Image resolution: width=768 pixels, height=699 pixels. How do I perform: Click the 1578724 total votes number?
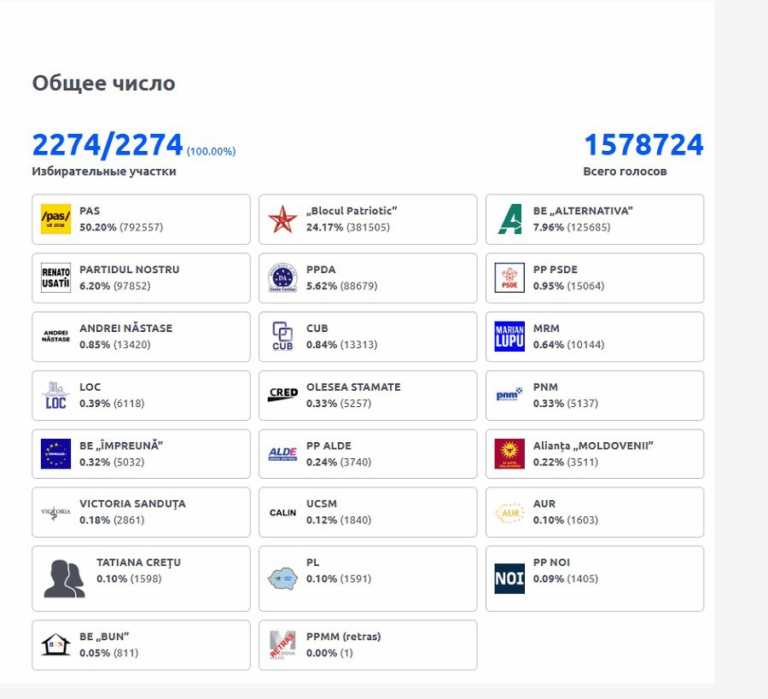644,145
